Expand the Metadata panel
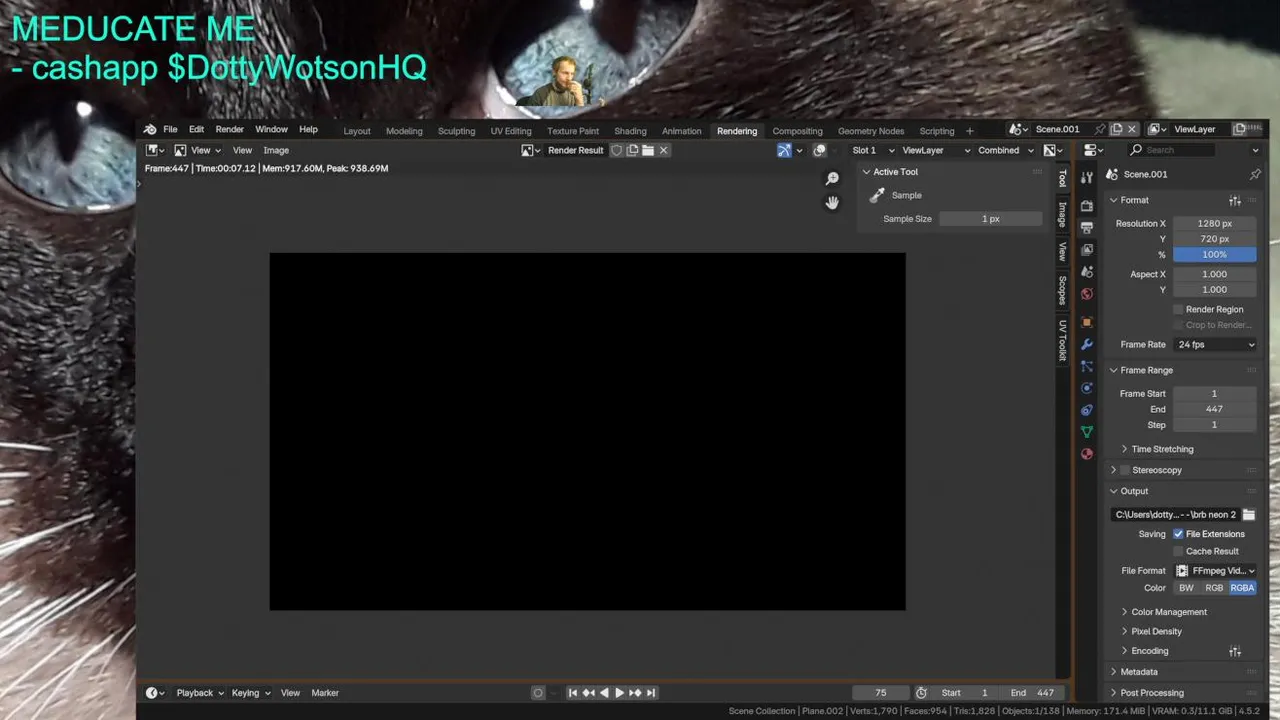 tap(1139, 672)
